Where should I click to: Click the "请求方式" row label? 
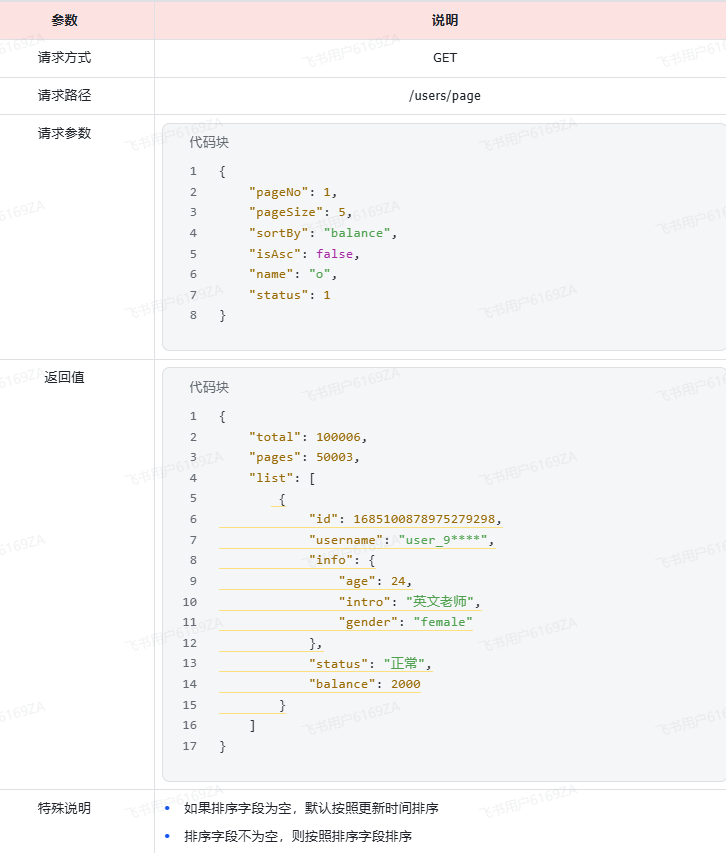64,58
